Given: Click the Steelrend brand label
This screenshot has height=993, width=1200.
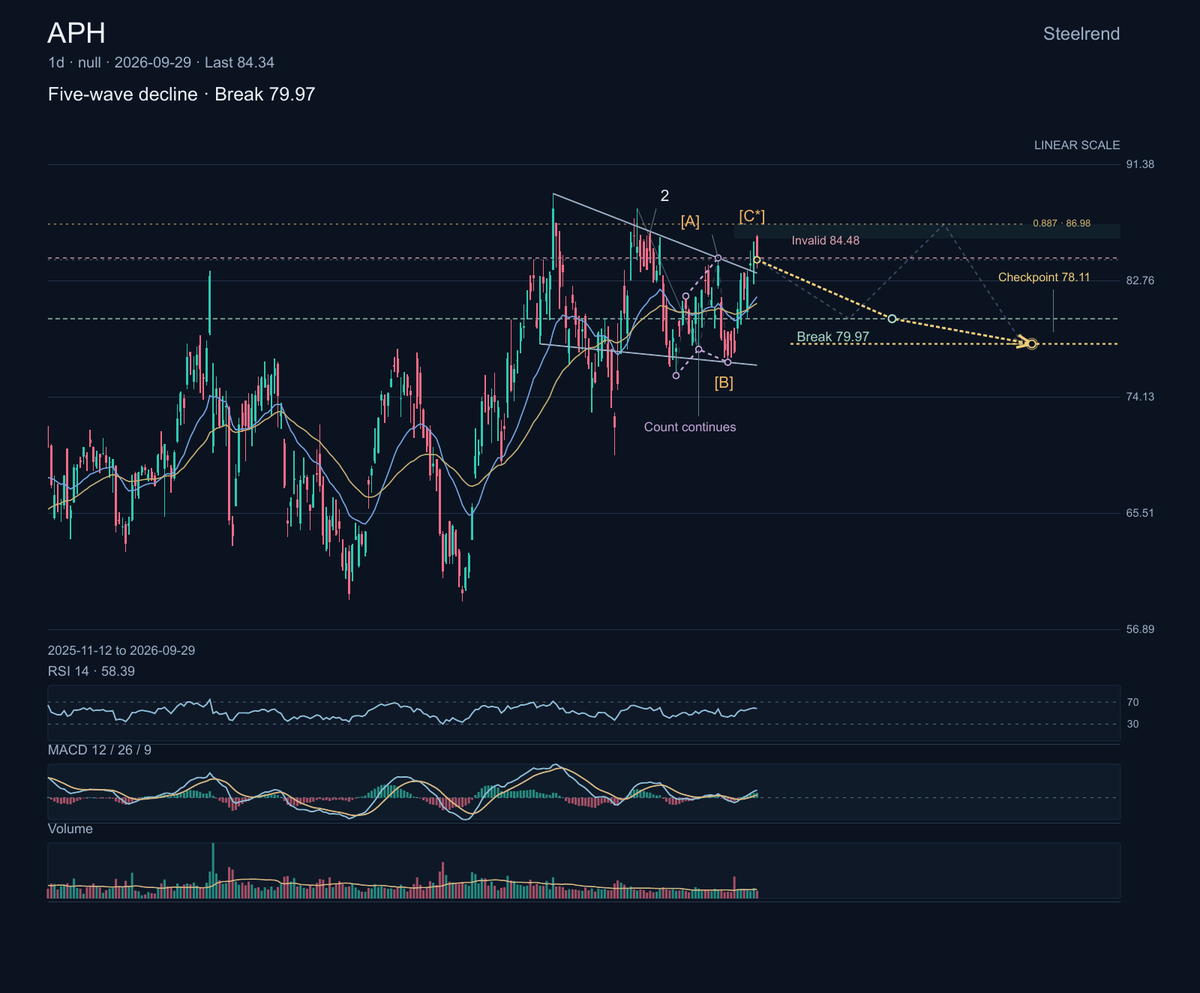Looking at the screenshot, I should click(1081, 34).
